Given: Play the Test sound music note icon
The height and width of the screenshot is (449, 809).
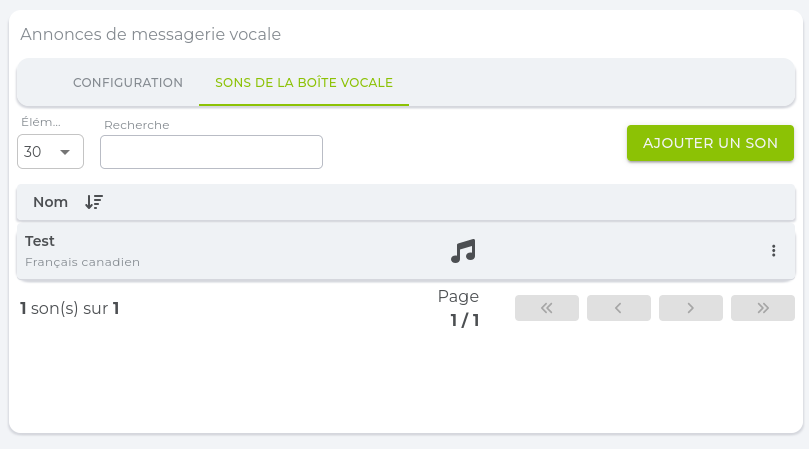Looking at the screenshot, I should [x=463, y=251].
